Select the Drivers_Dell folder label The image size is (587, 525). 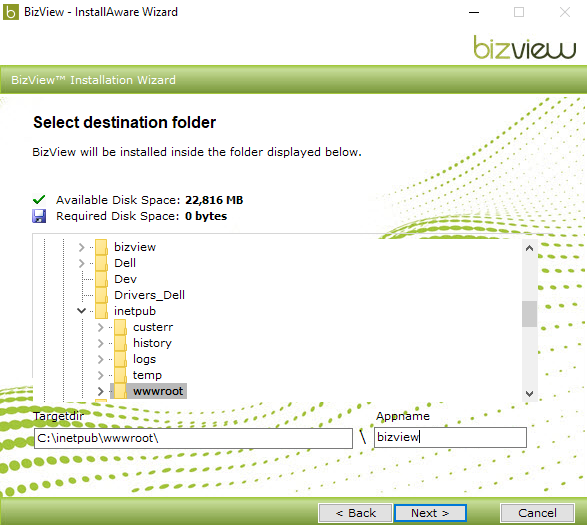coord(149,295)
